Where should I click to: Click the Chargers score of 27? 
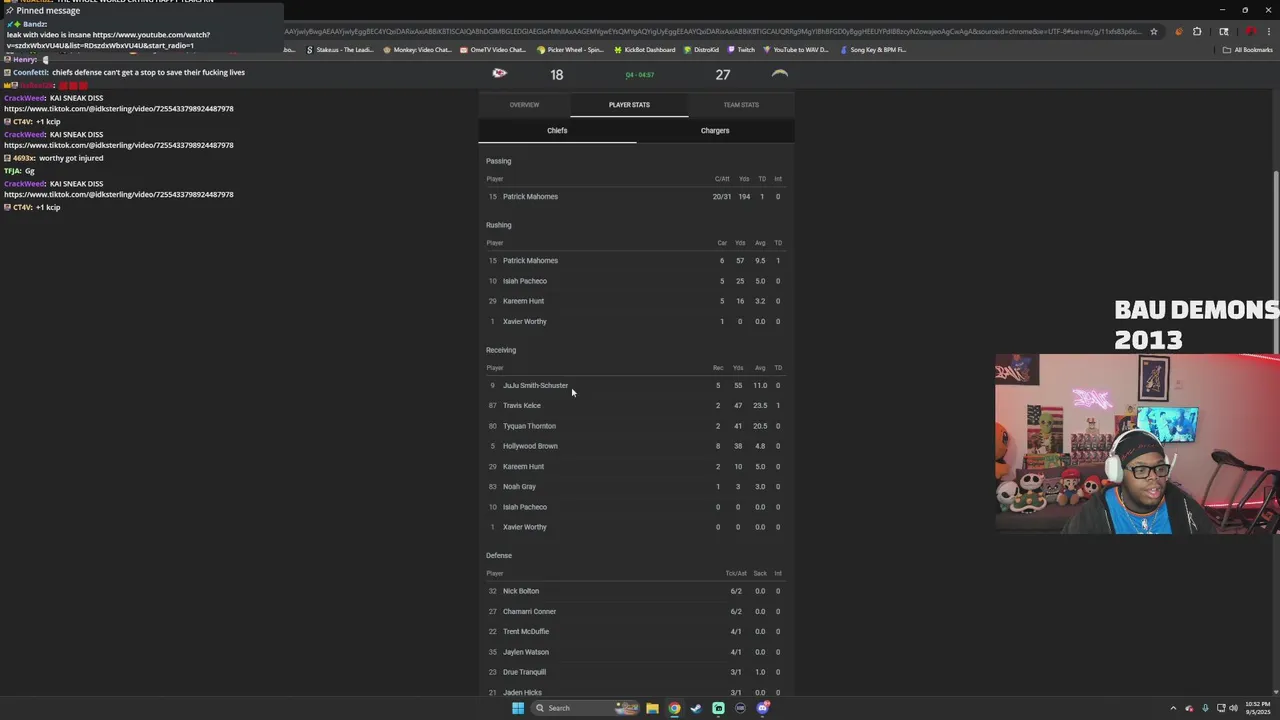pyautogui.click(x=722, y=75)
